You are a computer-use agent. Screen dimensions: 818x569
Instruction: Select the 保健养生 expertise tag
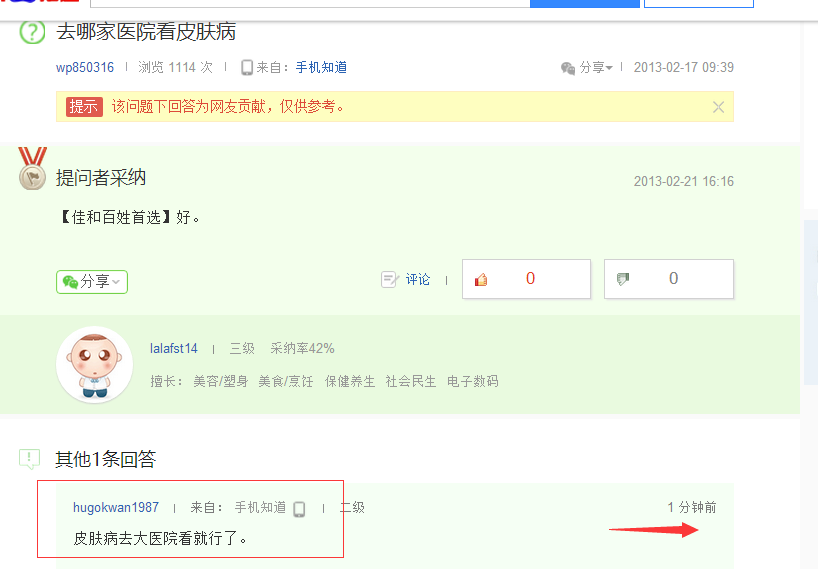click(350, 381)
